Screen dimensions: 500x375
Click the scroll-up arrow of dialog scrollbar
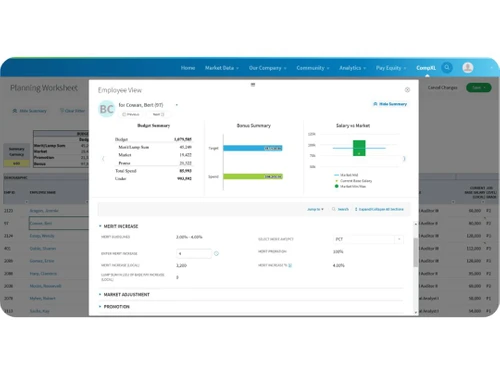coord(416,224)
